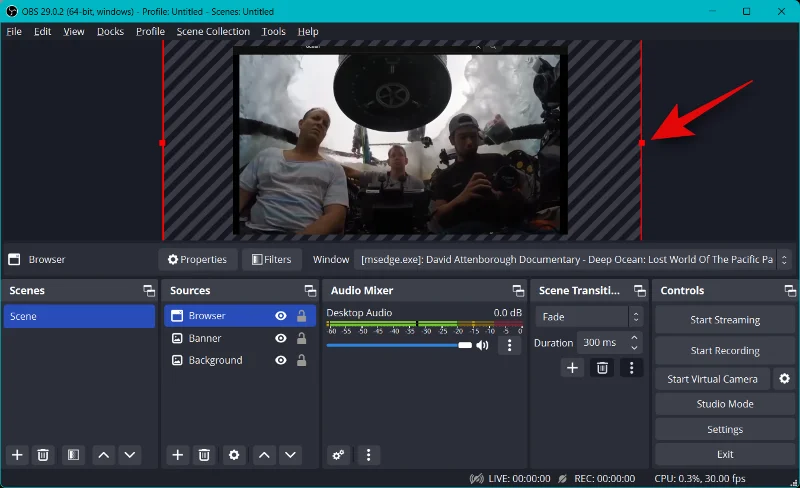800x488 pixels.
Task: Open the Tools menu
Action: (x=273, y=31)
